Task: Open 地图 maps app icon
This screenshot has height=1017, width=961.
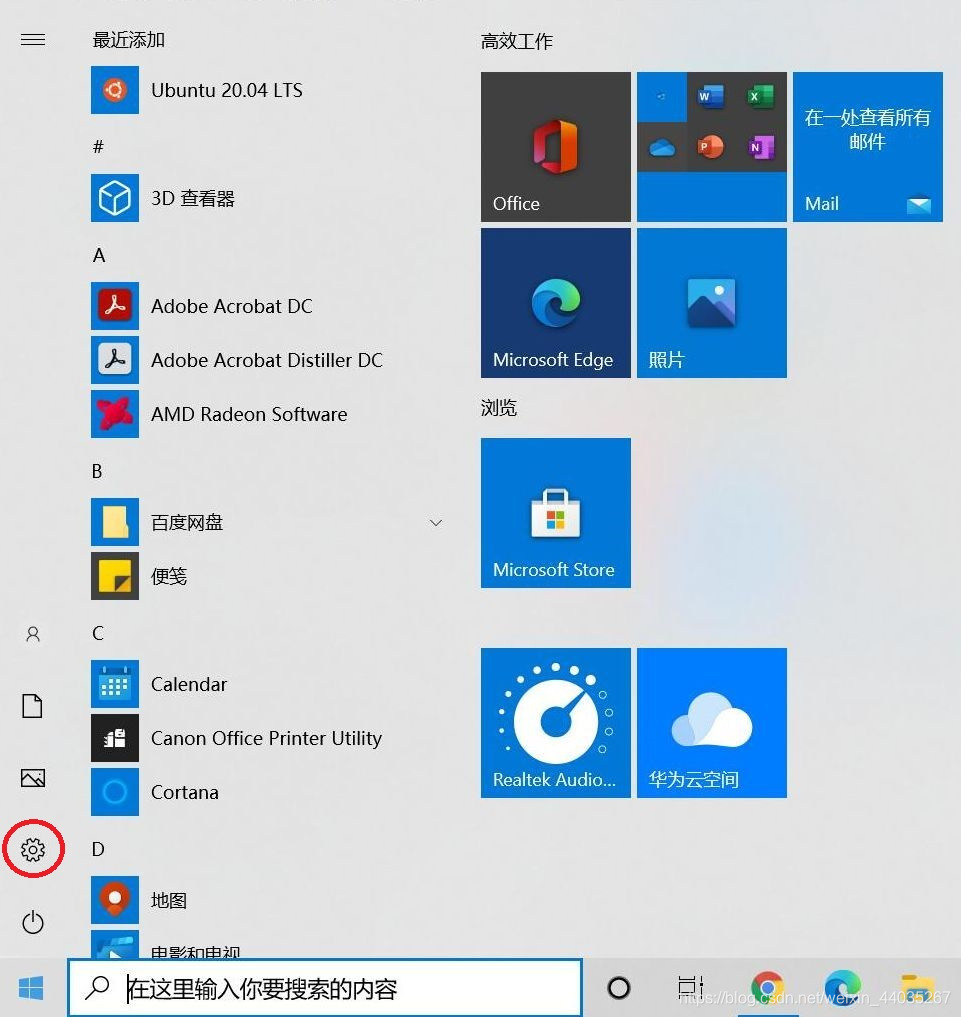Action: click(x=115, y=900)
